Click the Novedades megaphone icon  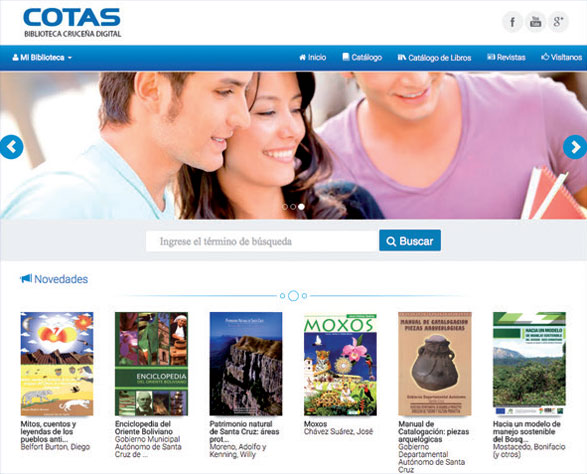click(x=26, y=279)
